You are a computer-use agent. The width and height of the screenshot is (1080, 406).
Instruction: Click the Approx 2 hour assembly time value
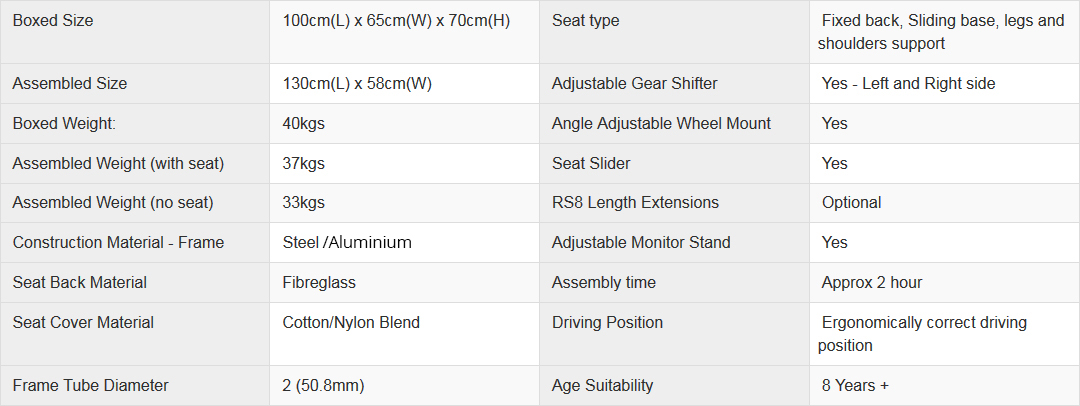(871, 283)
